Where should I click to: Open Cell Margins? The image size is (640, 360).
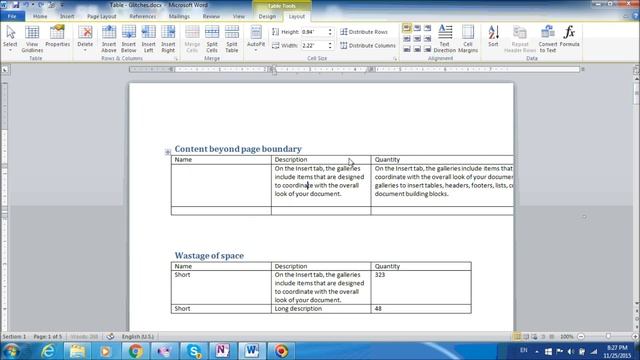tap(468, 38)
